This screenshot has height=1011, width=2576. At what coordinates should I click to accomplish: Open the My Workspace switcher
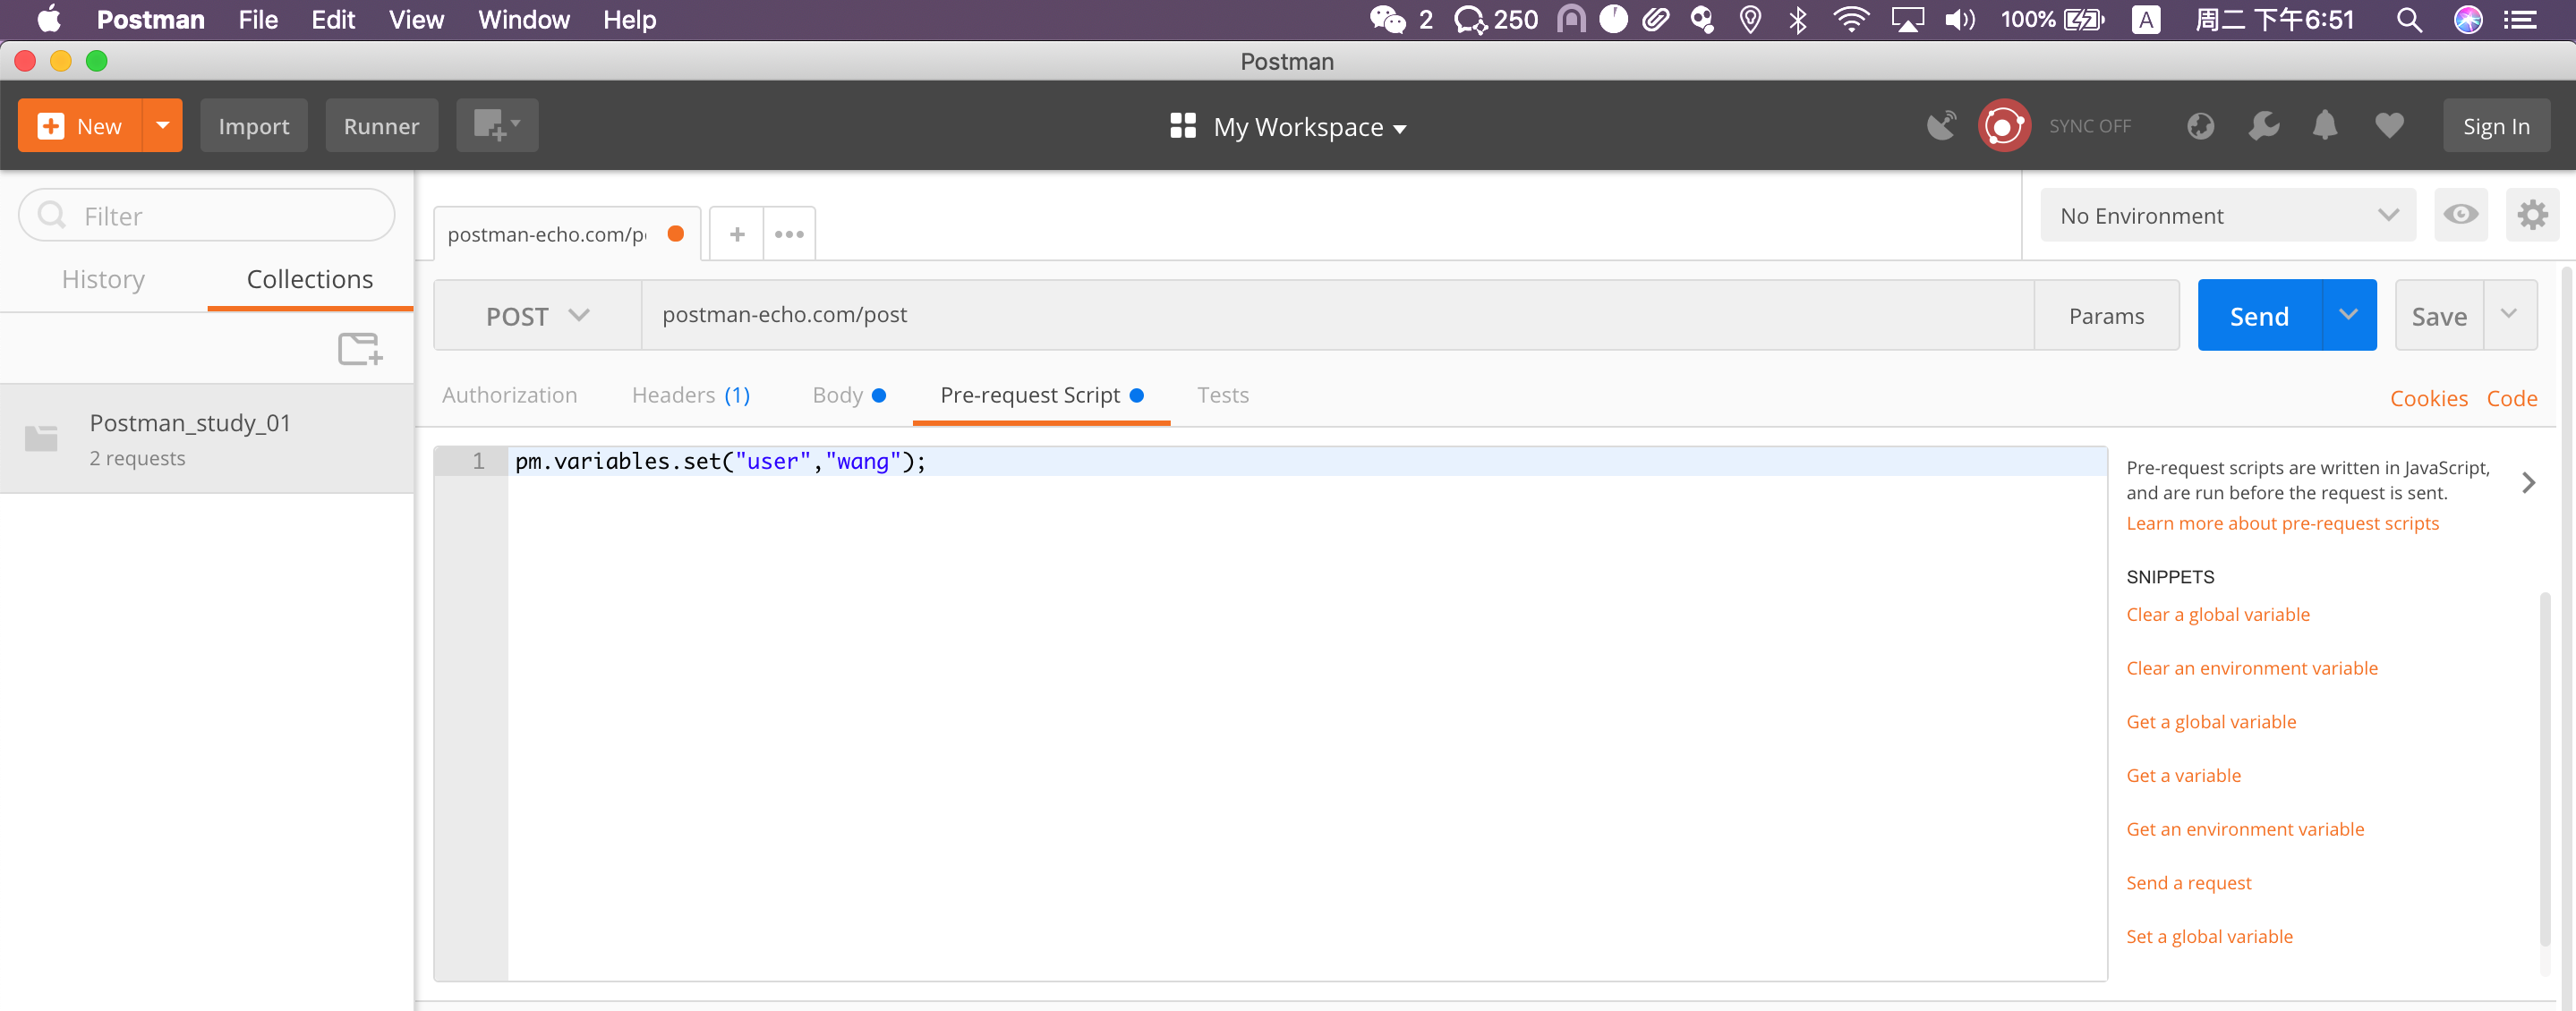pyautogui.click(x=1288, y=127)
